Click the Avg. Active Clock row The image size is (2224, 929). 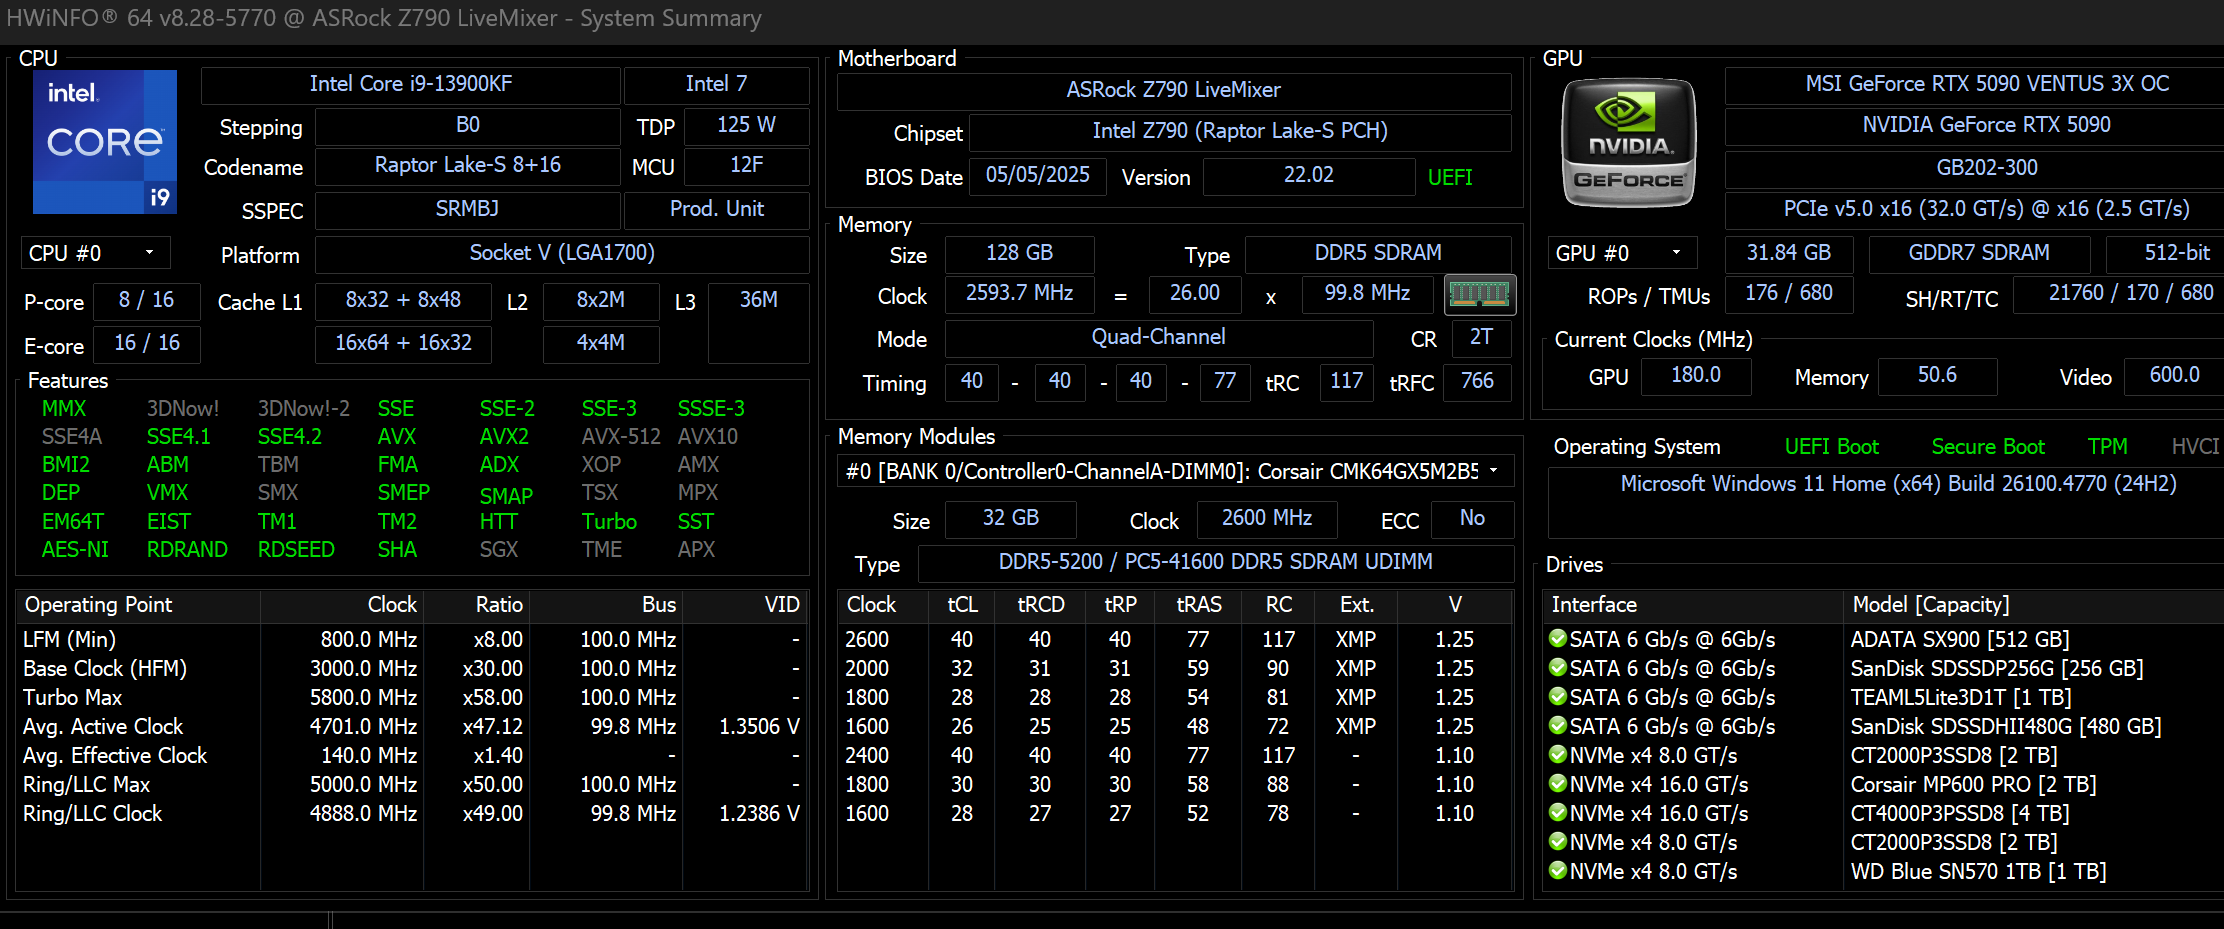tap(411, 726)
